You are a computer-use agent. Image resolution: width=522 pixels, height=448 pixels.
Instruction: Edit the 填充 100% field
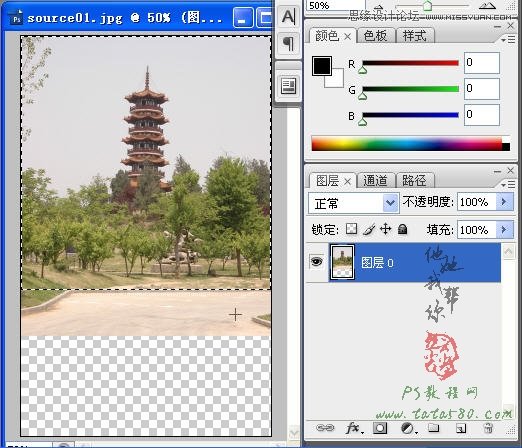point(477,229)
